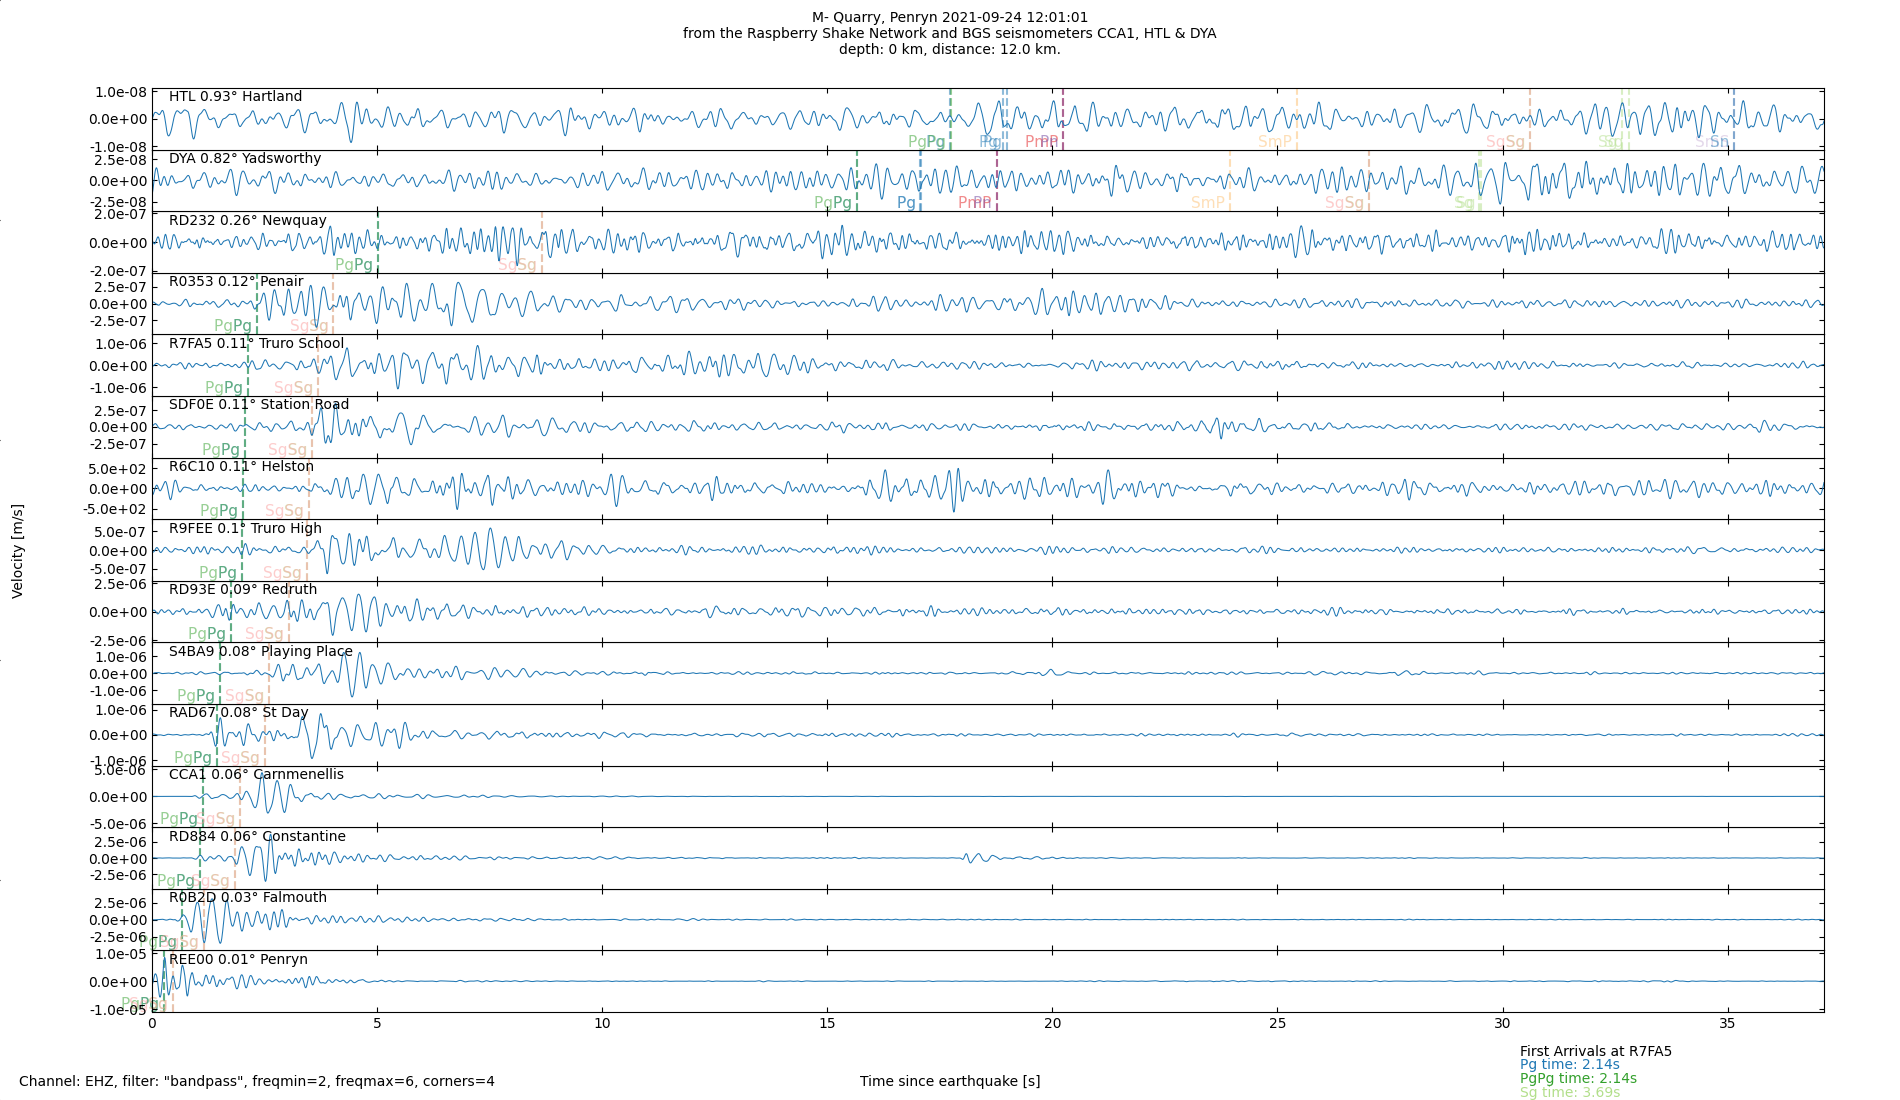This screenshot has height=1100, width=1900.
Task: Select the '5.0e+02' y-tick of the Helston trace
Action: point(117,469)
